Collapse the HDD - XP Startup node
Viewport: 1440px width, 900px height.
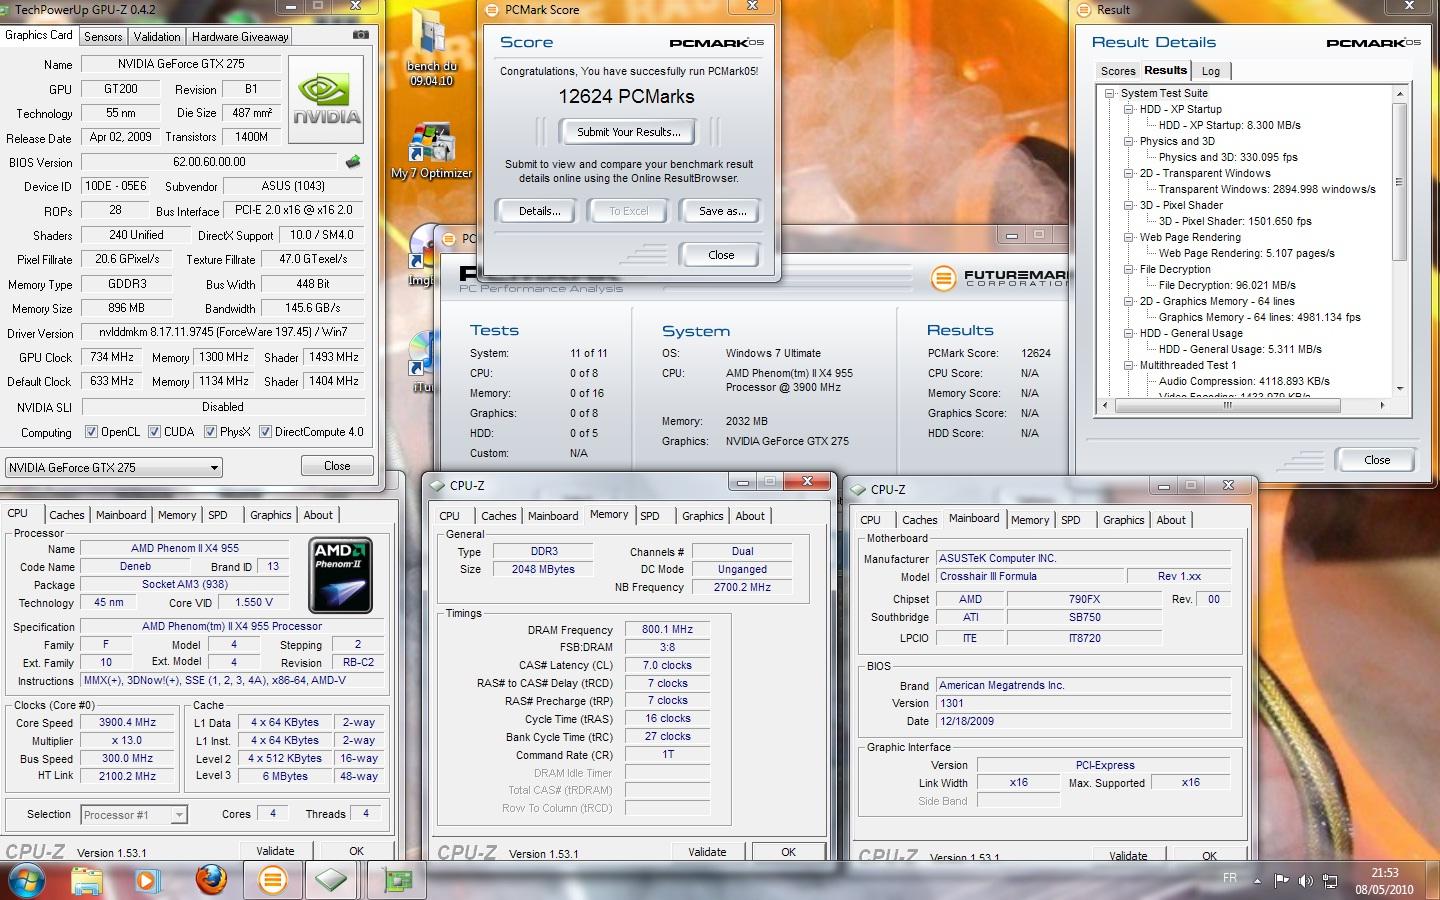(1129, 109)
